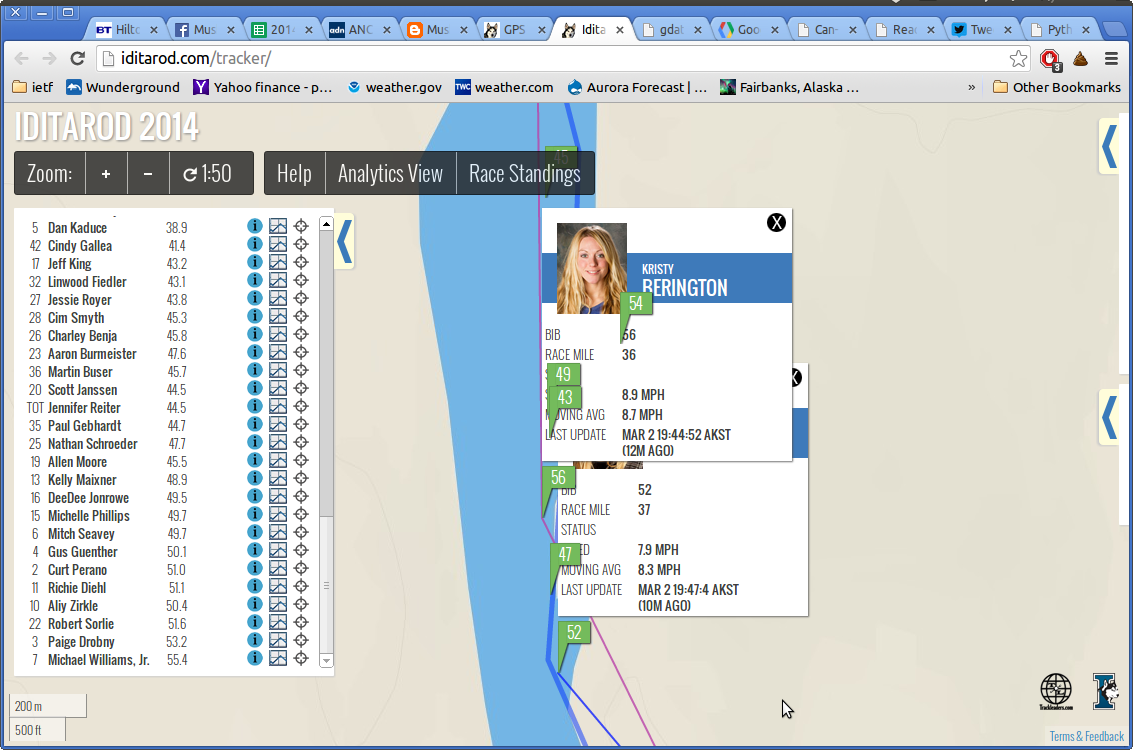Open Other Bookmarks folder

1057,87
